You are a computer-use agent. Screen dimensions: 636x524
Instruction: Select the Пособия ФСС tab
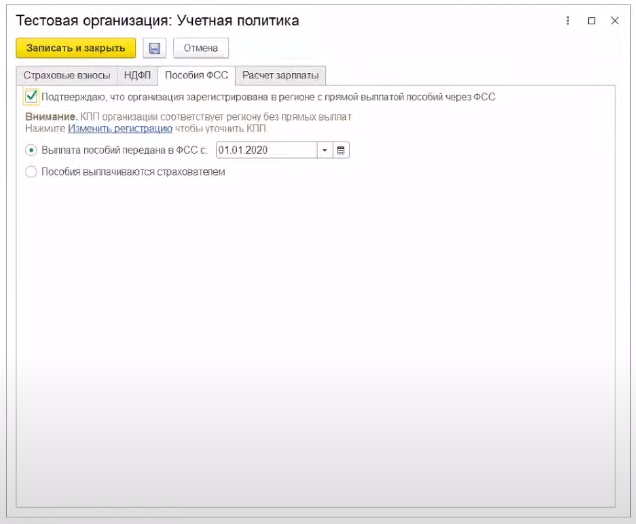[x=197, y=76]
